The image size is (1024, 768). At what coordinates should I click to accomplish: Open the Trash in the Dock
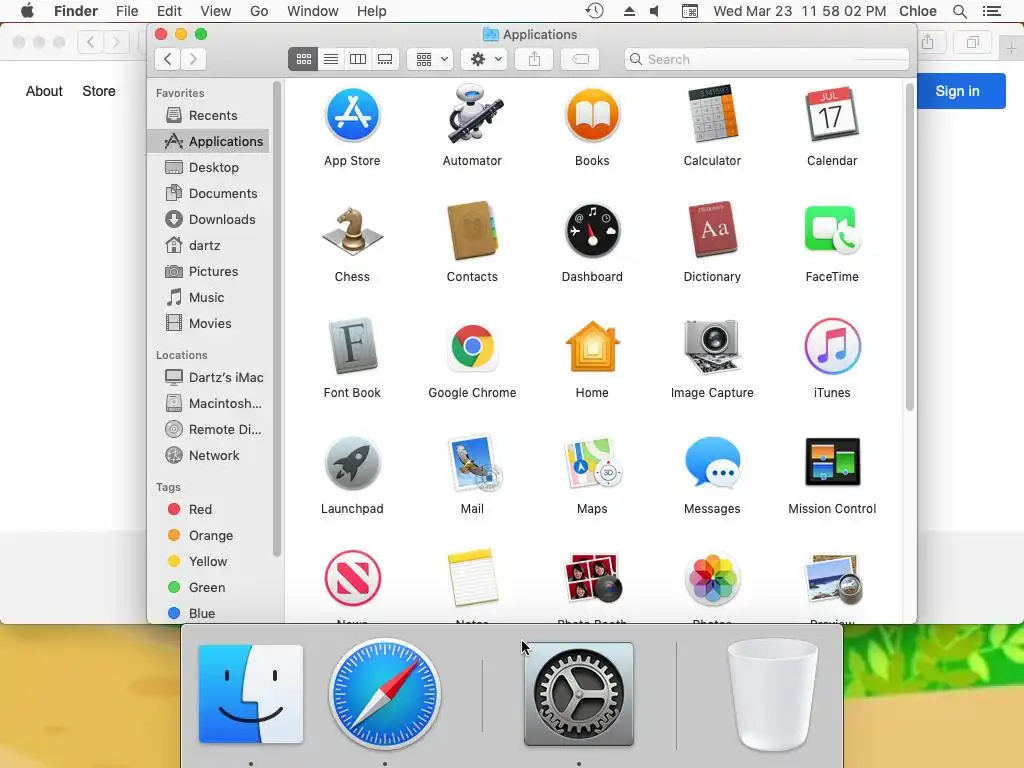[x=773, y=695]
